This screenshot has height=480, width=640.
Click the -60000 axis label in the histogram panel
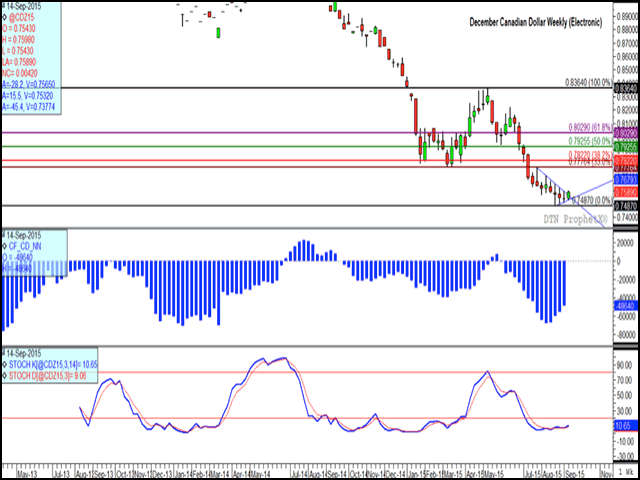click(x=627, y=316)
